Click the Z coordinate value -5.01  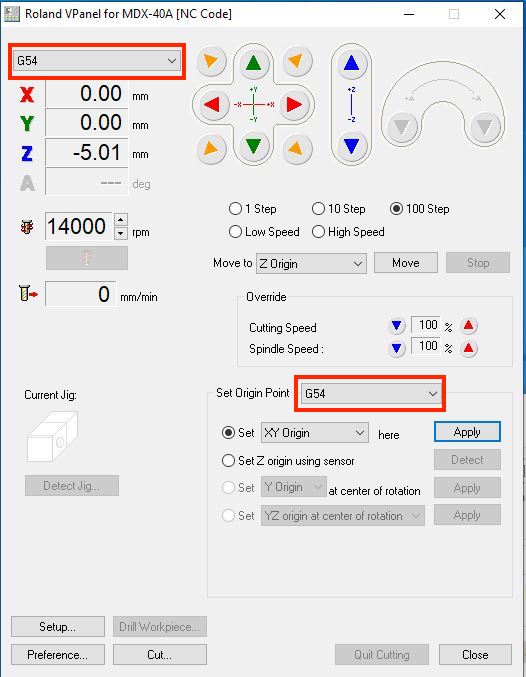pos(87,153)
